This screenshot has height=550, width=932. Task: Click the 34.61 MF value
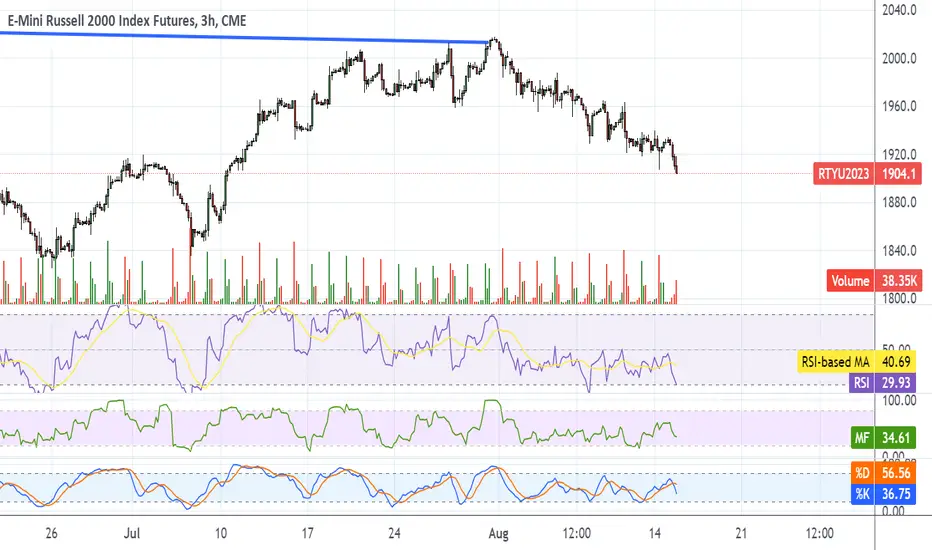pyautogui.click(x=896, y=438)
